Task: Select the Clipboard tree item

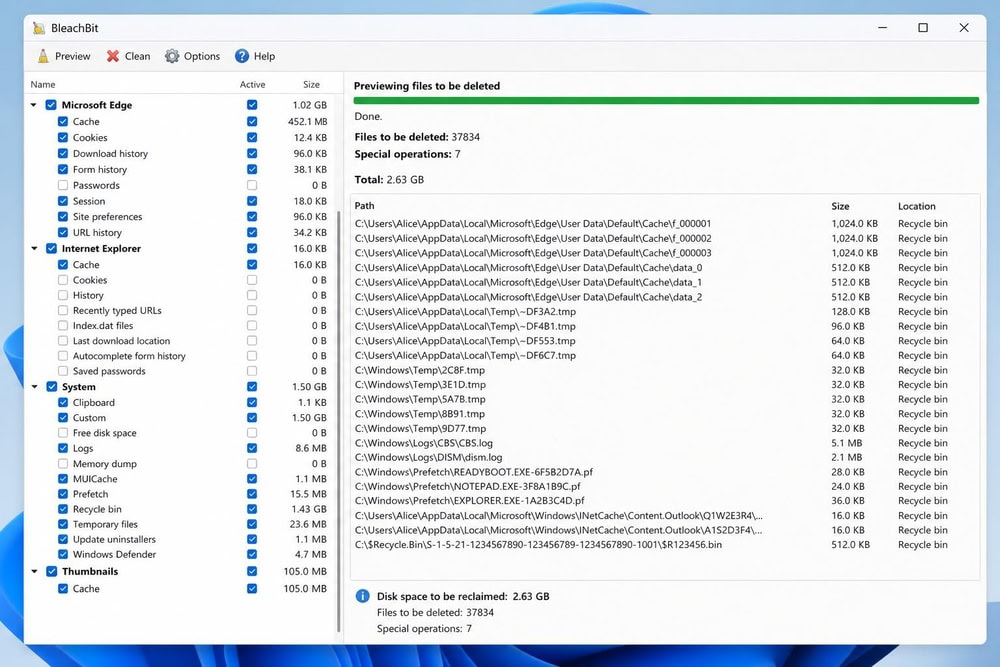Action: pos(94,403)
